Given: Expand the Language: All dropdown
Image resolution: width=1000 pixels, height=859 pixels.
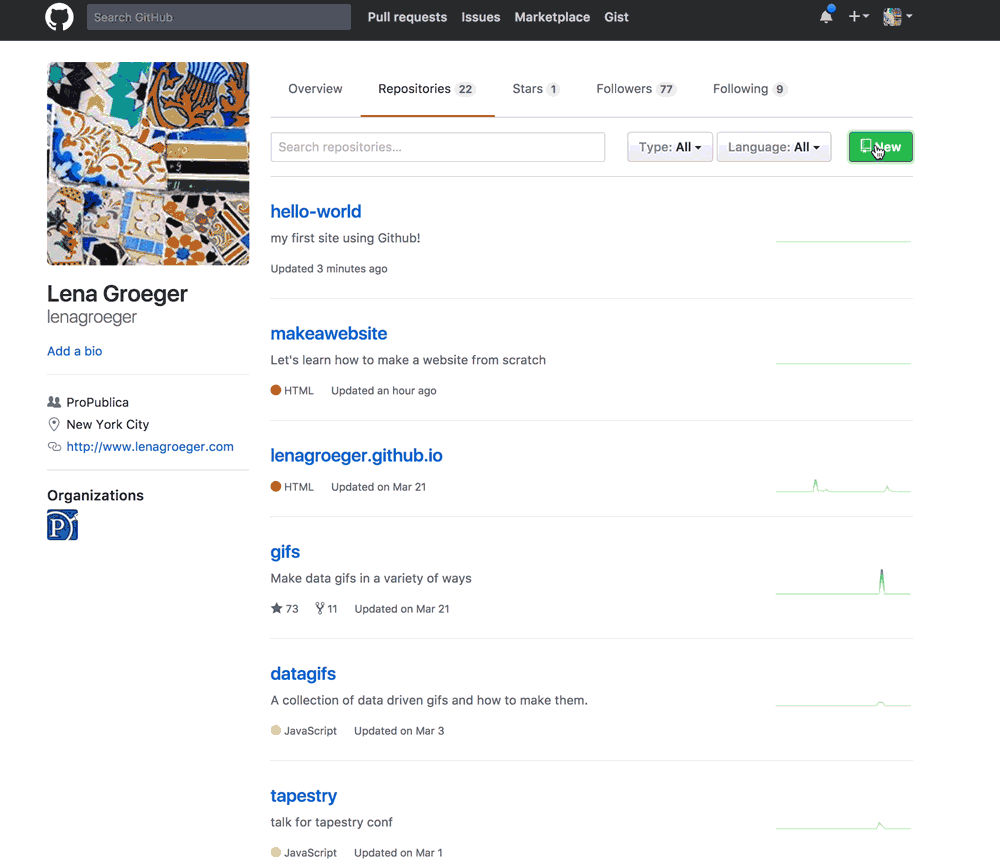Looking at the screenshot, I should tap(774, 147).
